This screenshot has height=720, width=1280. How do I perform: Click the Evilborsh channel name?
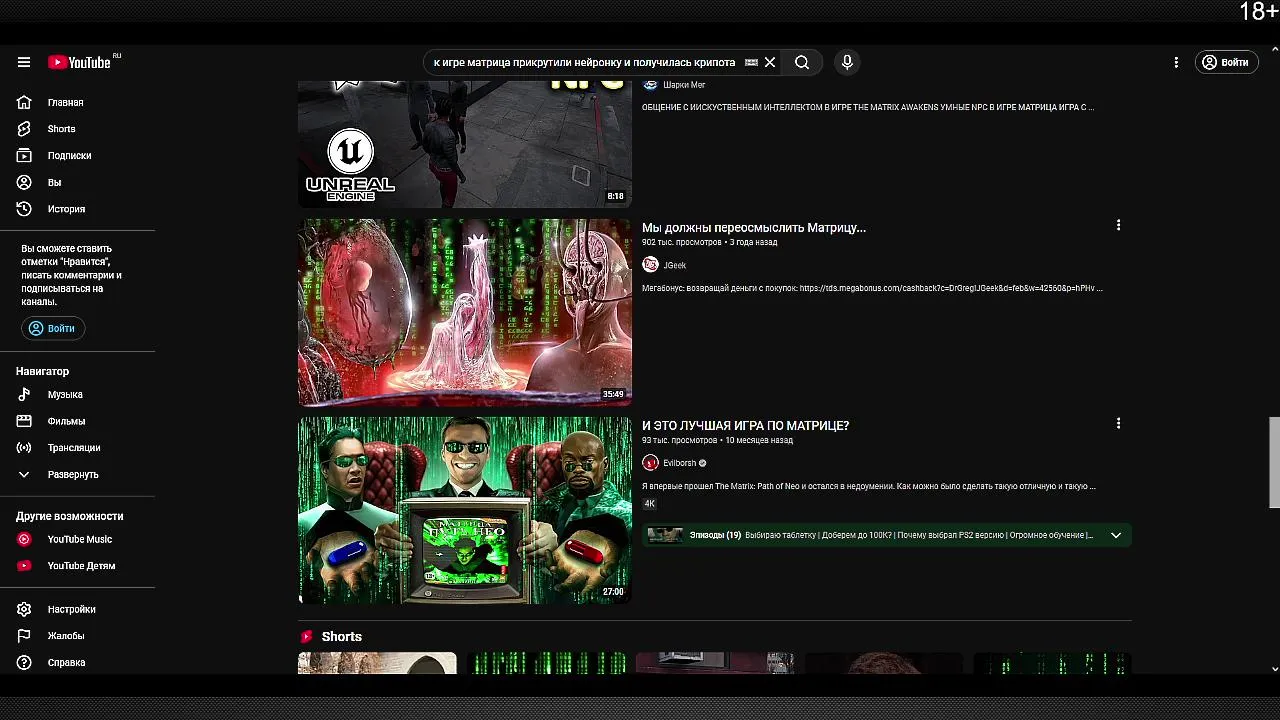[x=680, y=463]
